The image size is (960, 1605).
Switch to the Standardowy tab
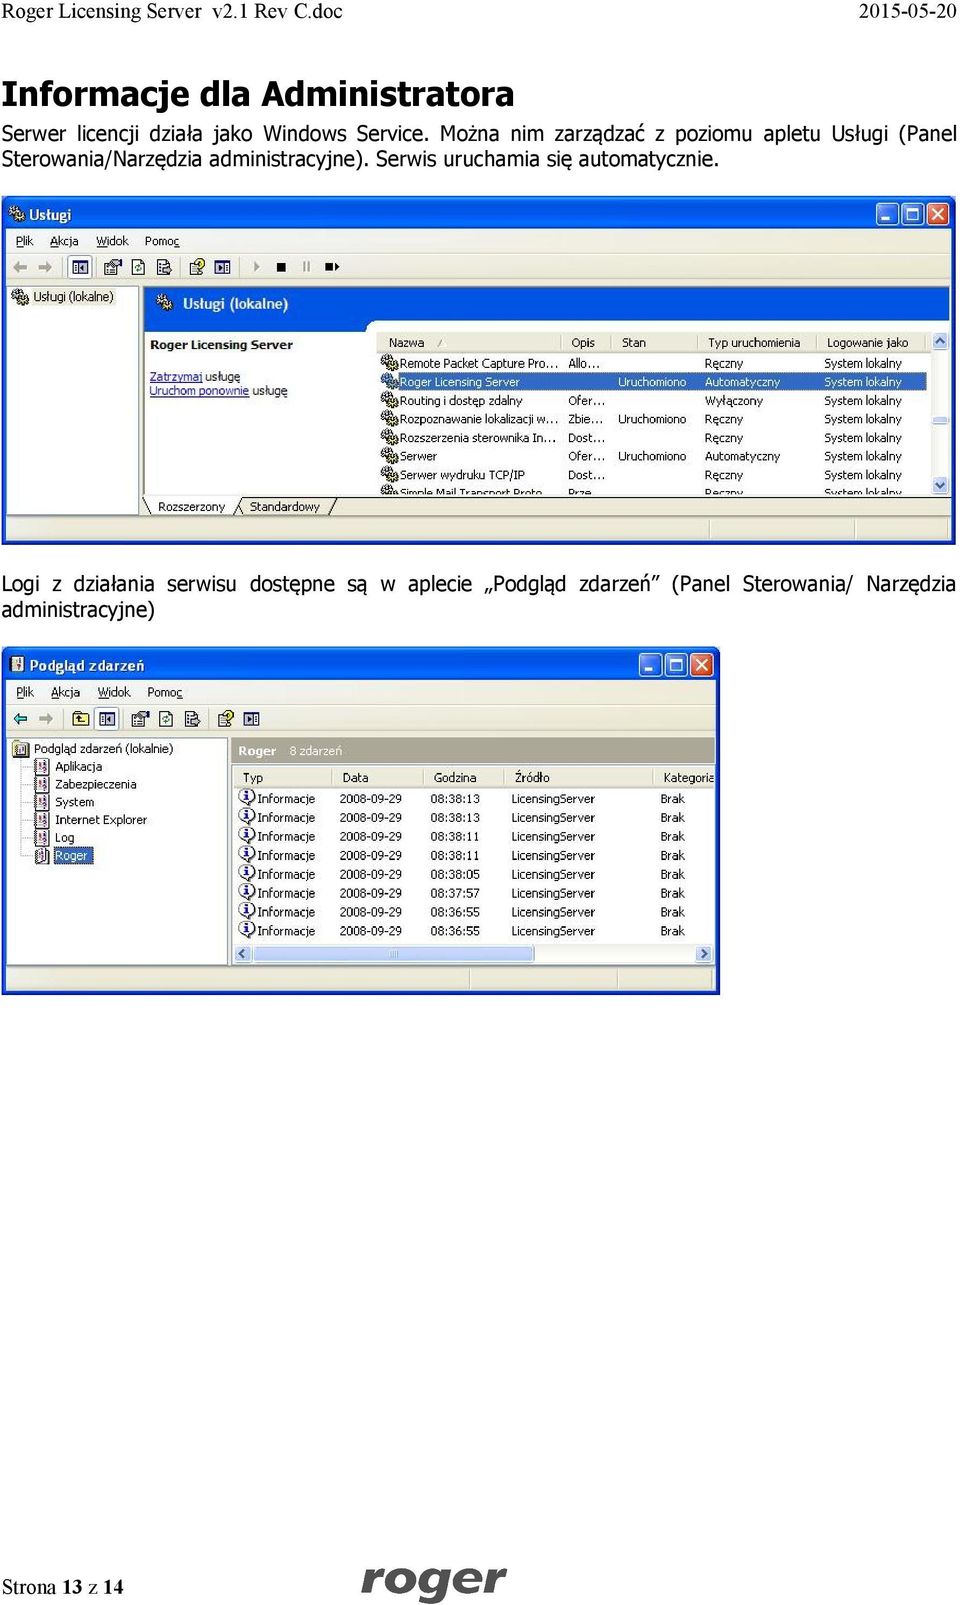click(285, 507)
